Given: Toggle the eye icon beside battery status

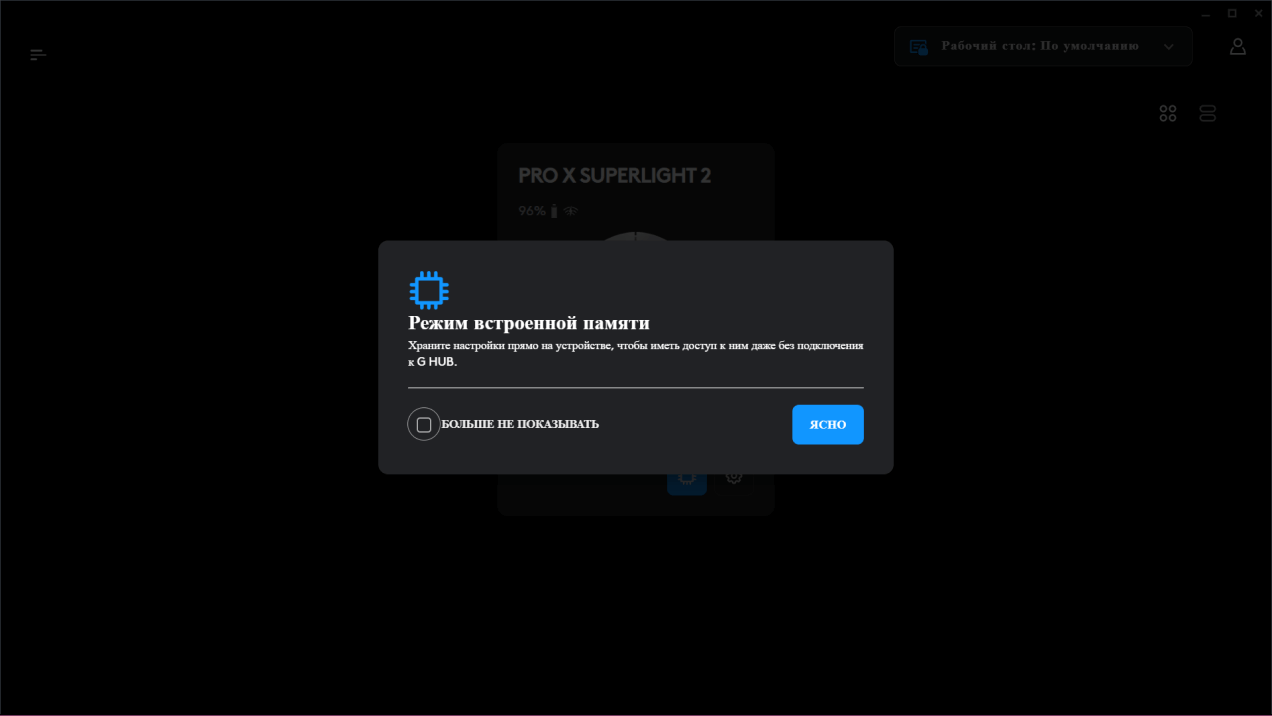Looking at the screenshot, I should point(570,211).
